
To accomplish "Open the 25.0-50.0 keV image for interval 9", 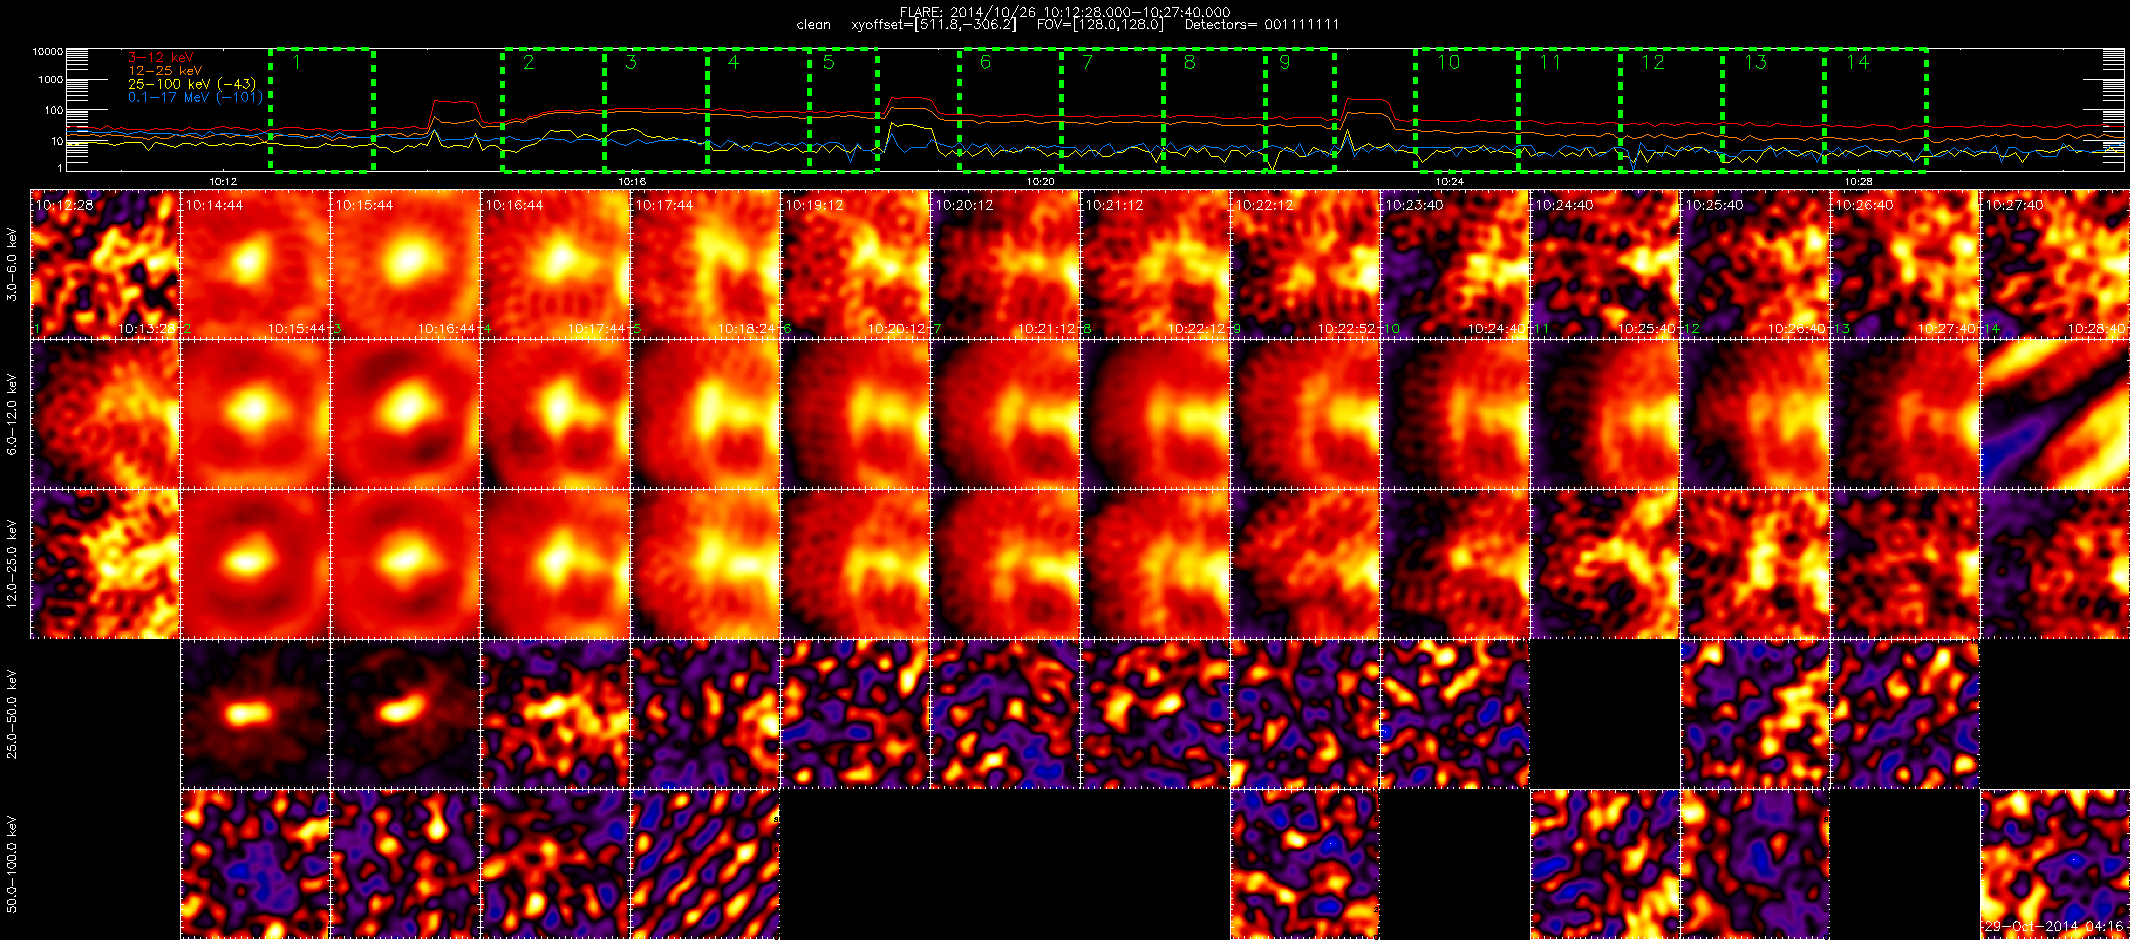I will pos(1305,714).
